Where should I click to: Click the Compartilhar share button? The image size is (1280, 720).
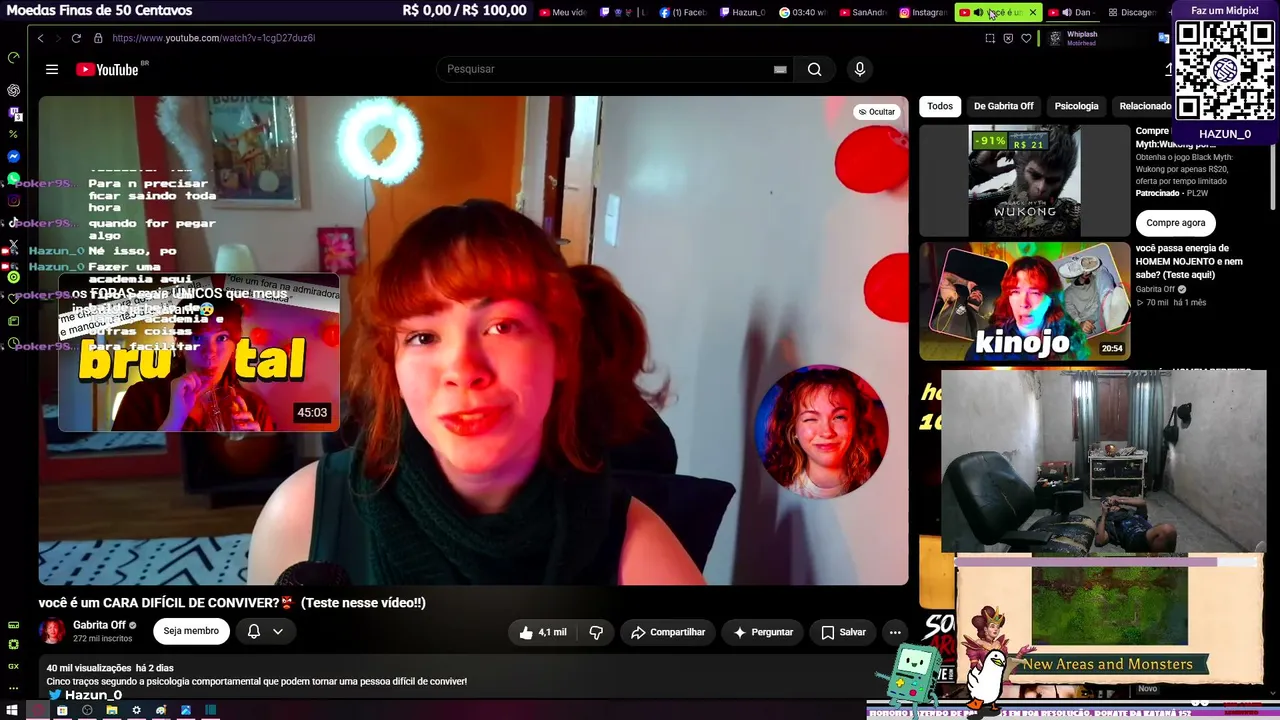tap(668, 632)
